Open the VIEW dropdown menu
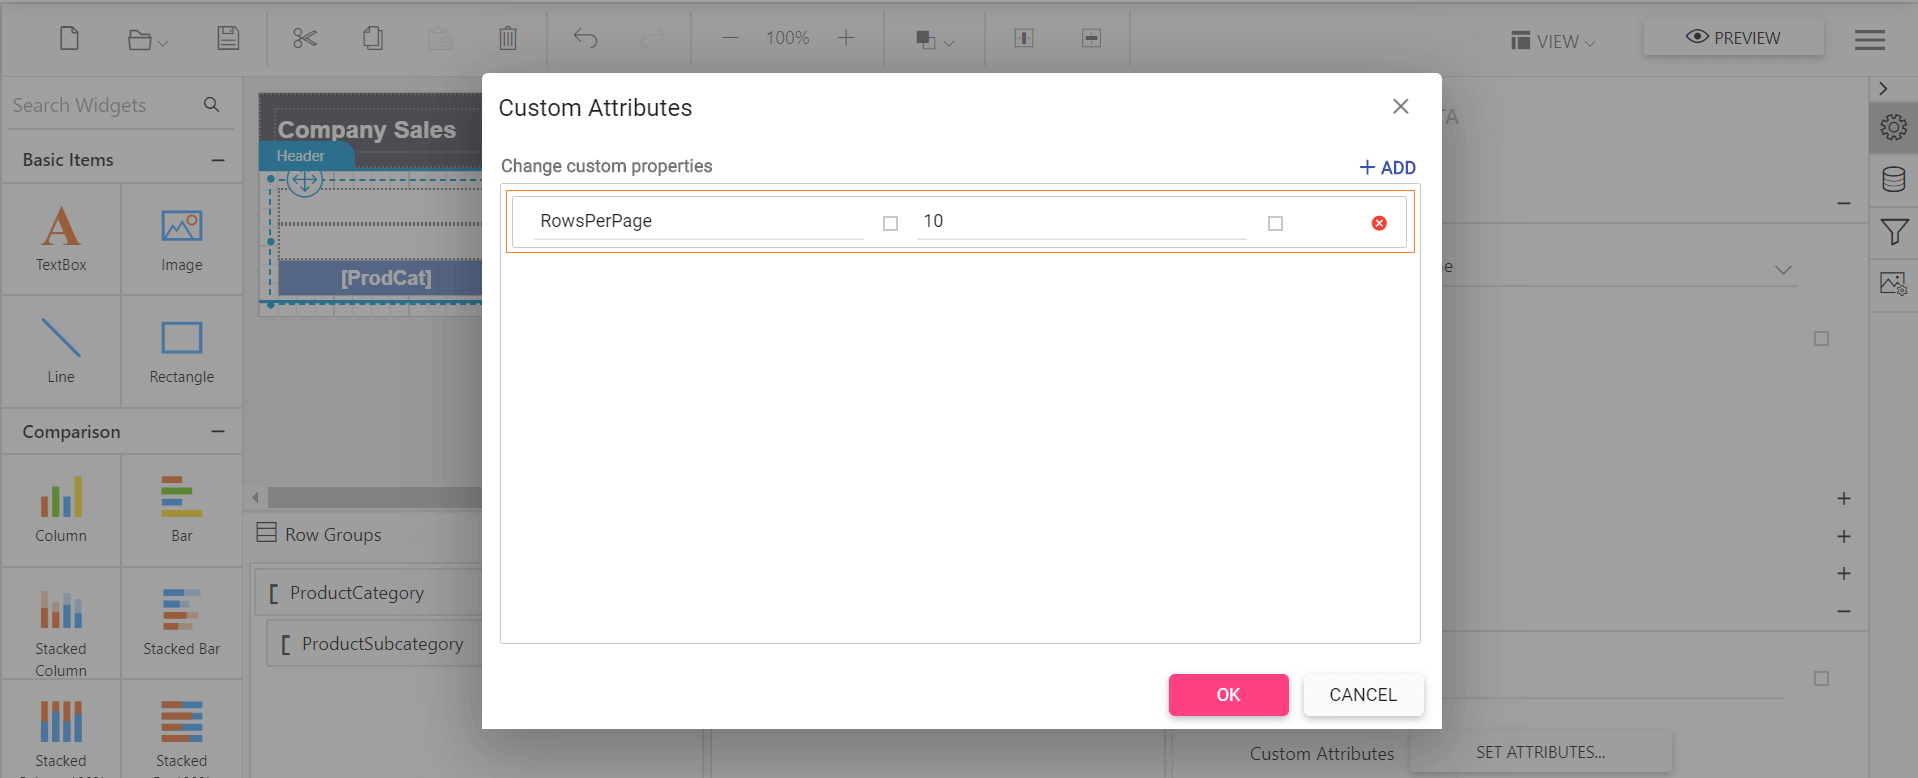Image resolution: width=1918 pixels, height=778 pixels. [1553, 41]
